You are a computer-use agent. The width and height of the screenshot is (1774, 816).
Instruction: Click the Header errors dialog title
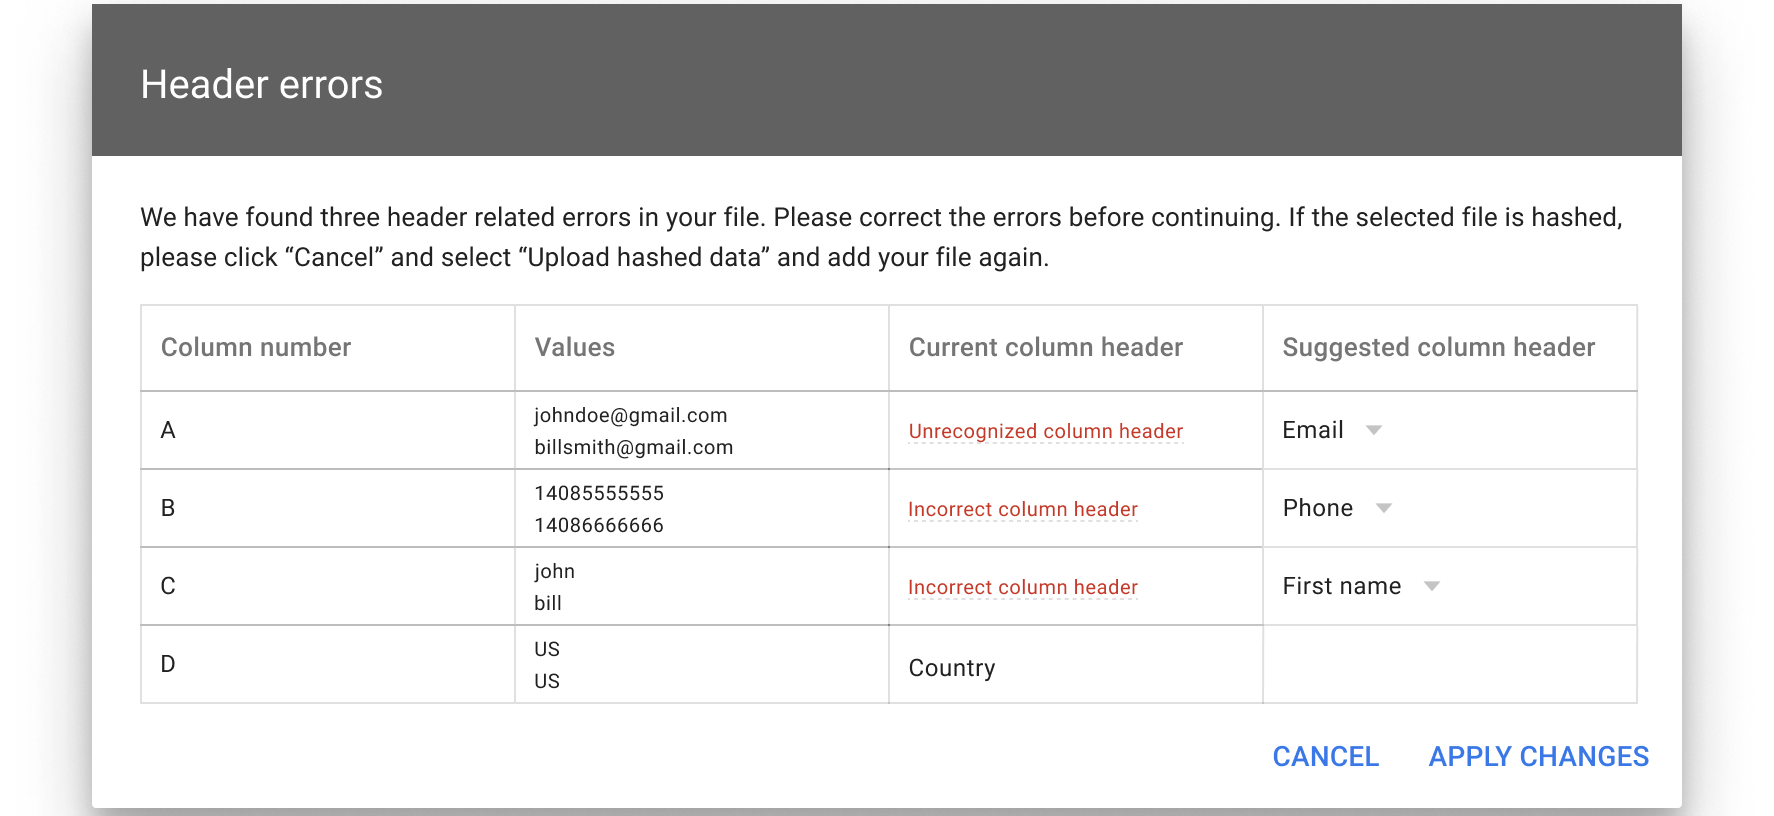(x=261, y=85)
